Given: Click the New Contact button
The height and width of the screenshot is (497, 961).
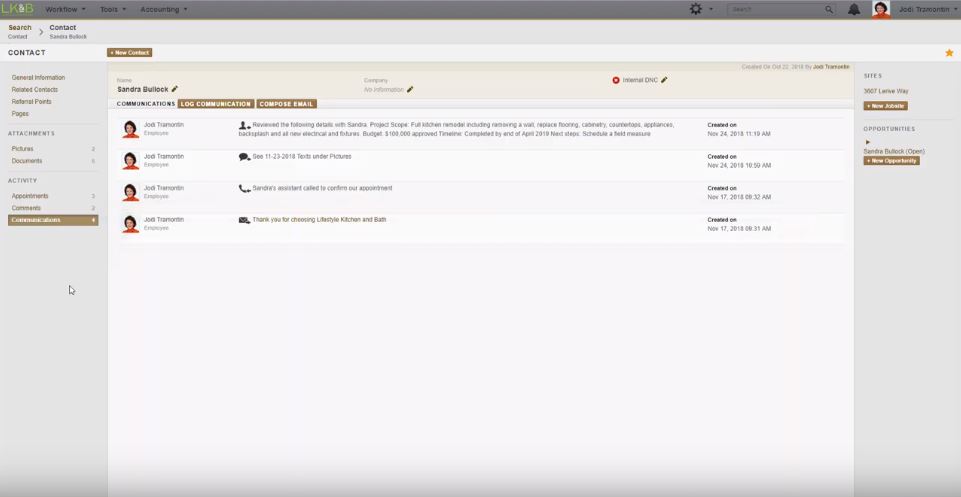Looking at the screenshot, I should [130, 53].
